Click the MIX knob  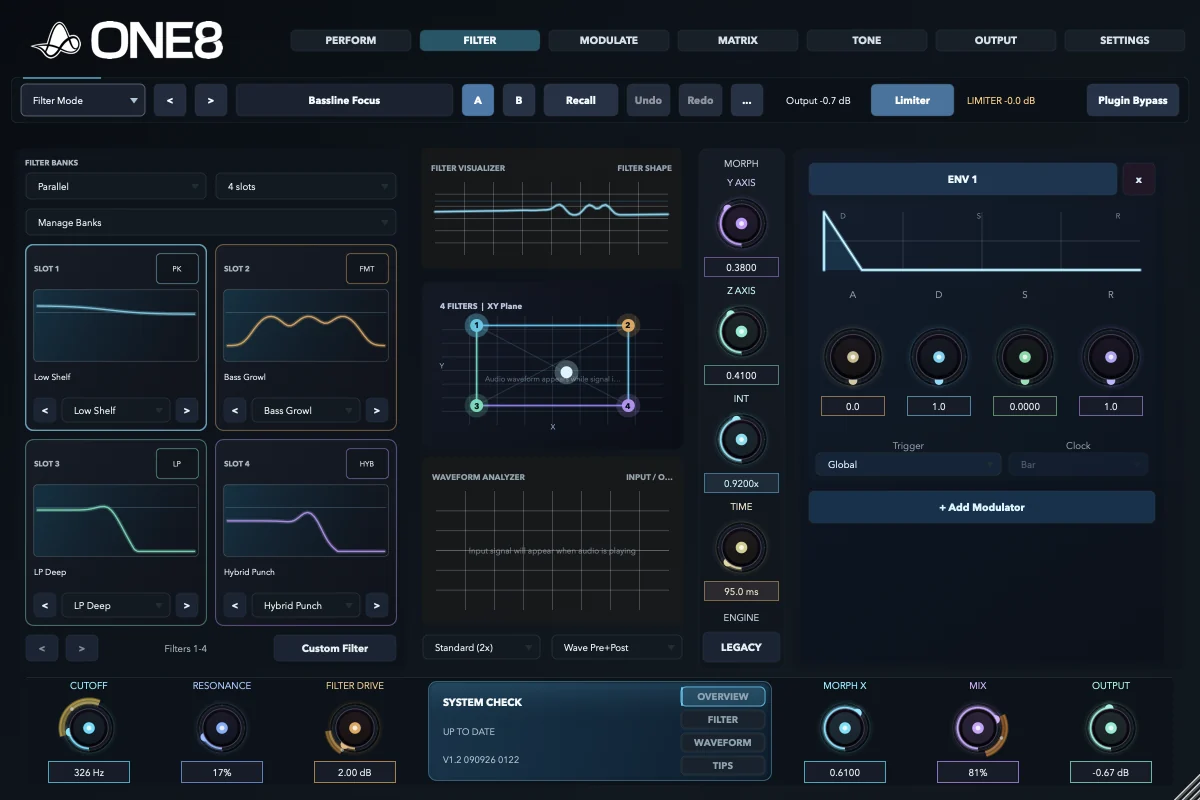(x=977, y=728)
